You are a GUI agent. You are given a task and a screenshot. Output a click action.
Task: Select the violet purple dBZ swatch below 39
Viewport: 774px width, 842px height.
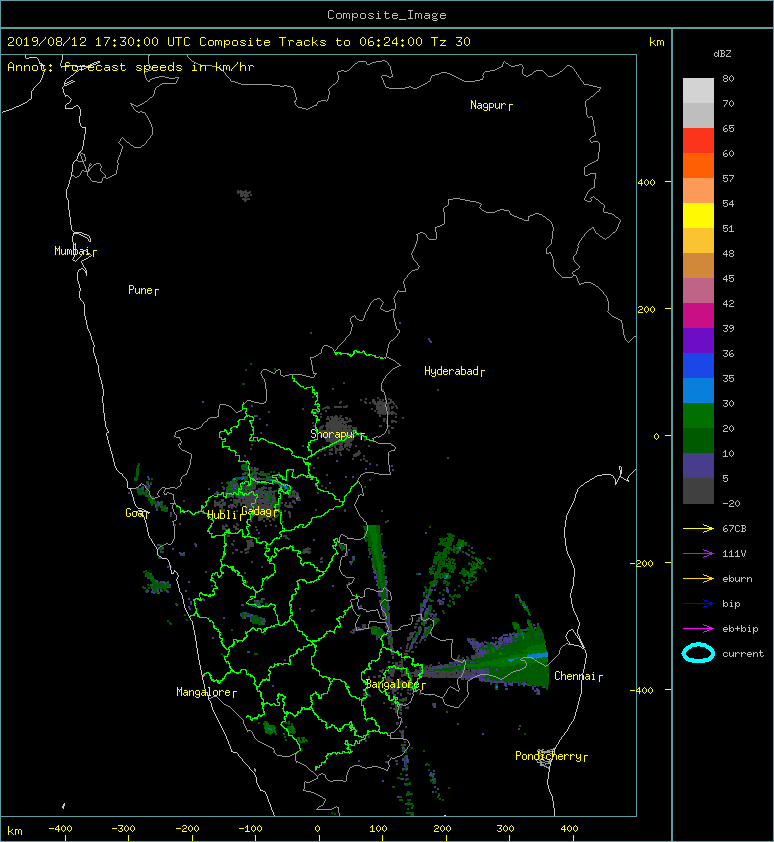pyautogui.click(x=698, y=341)
